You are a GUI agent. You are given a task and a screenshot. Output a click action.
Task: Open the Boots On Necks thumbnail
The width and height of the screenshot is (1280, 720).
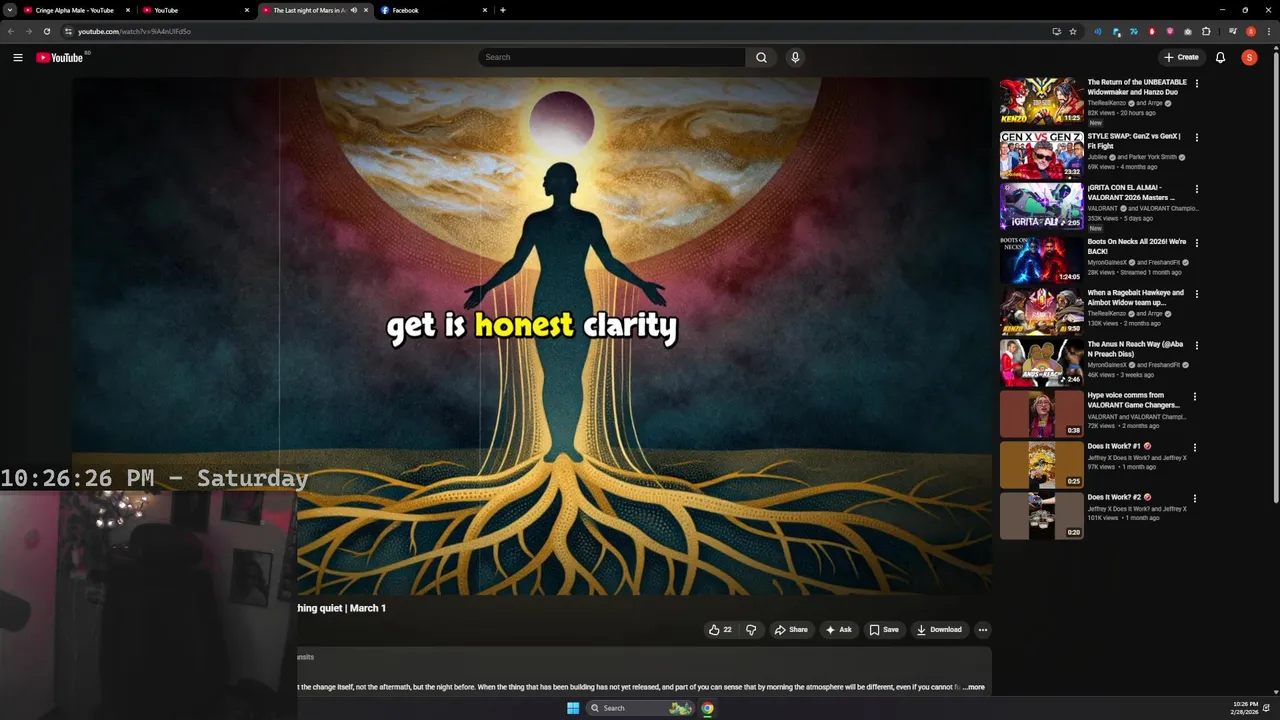(1041, 259)
